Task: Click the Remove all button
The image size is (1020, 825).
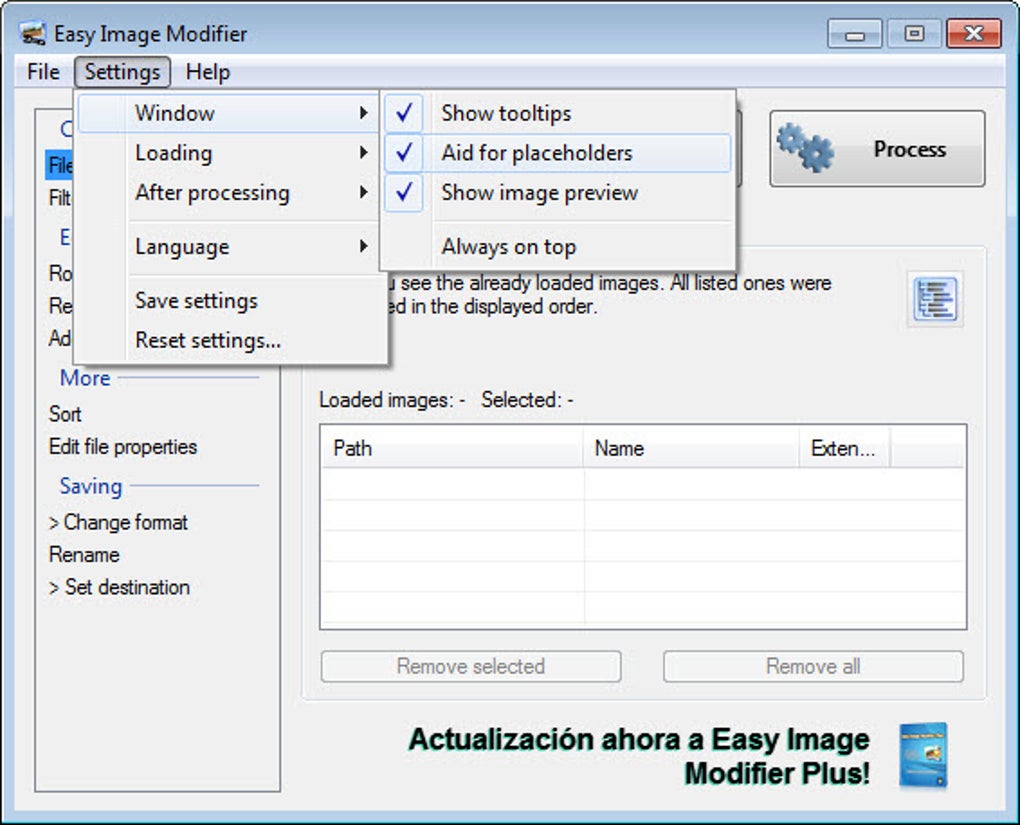Action: 813,666
